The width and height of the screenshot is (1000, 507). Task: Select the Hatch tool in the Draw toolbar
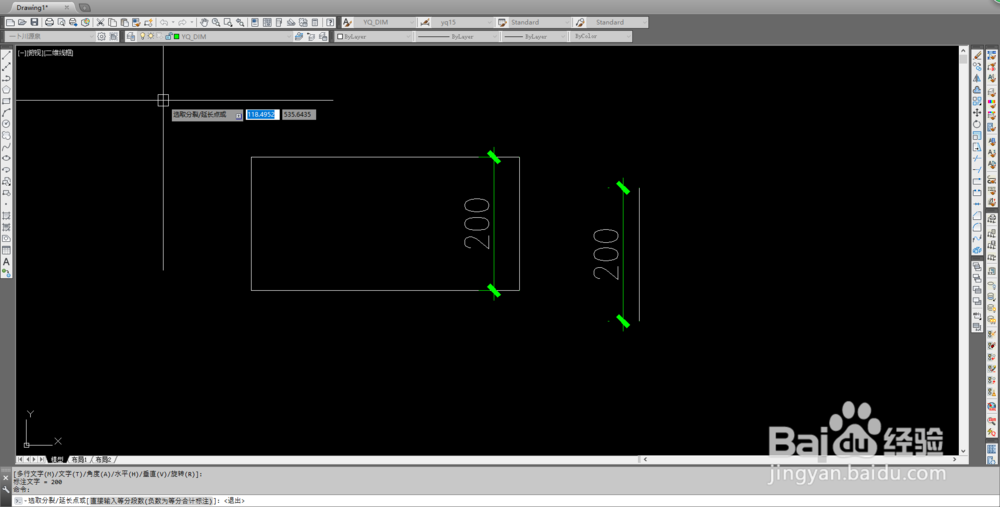point(6,216)
